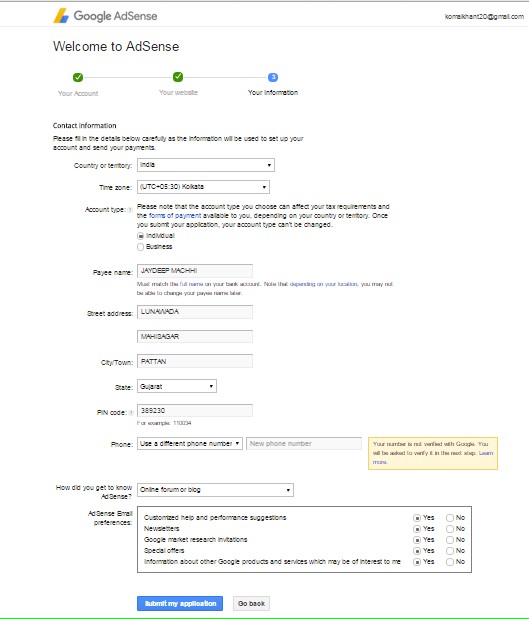Open the phone number selection dropdown
Screen dimensions: 529x619
(x=190, y=444)
